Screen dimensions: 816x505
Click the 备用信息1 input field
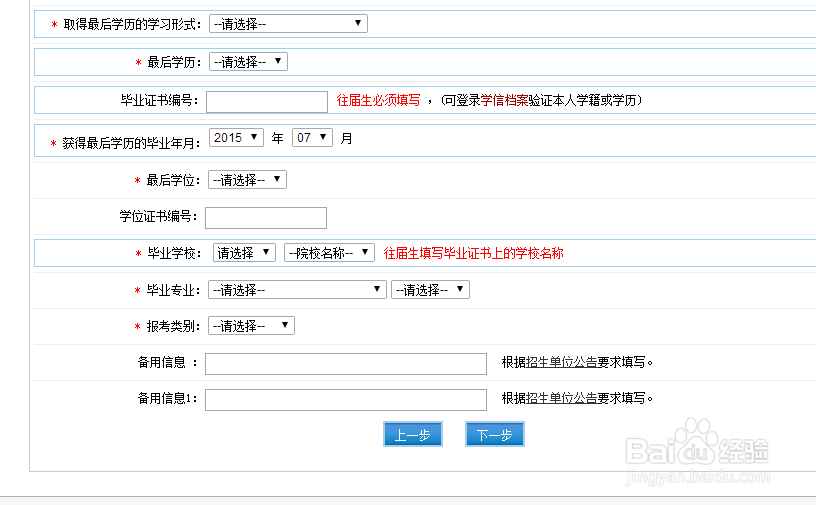[345, 399]
